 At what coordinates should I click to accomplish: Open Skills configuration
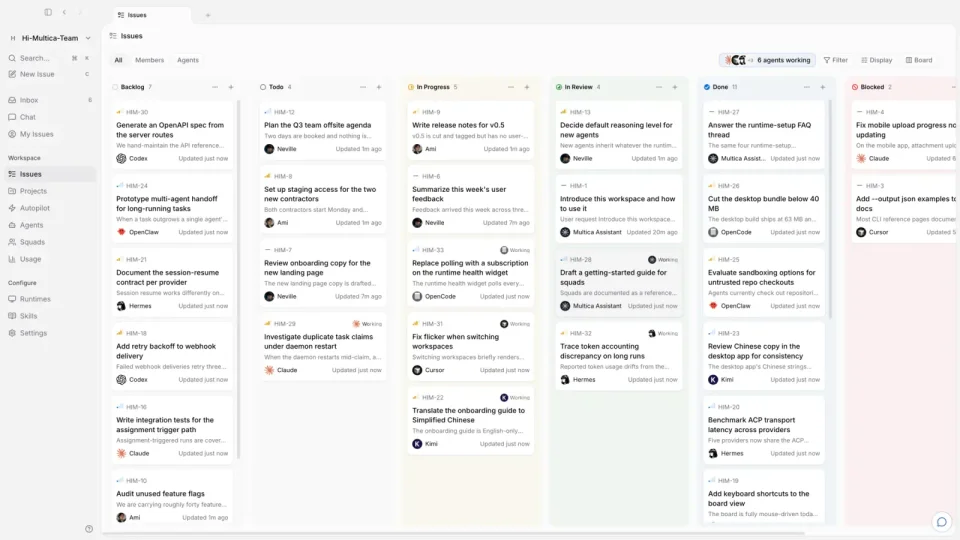coord(49,316)
